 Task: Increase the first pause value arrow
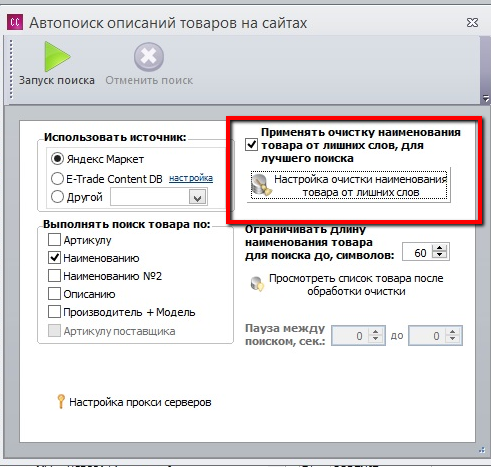click(x=376, y=331)
